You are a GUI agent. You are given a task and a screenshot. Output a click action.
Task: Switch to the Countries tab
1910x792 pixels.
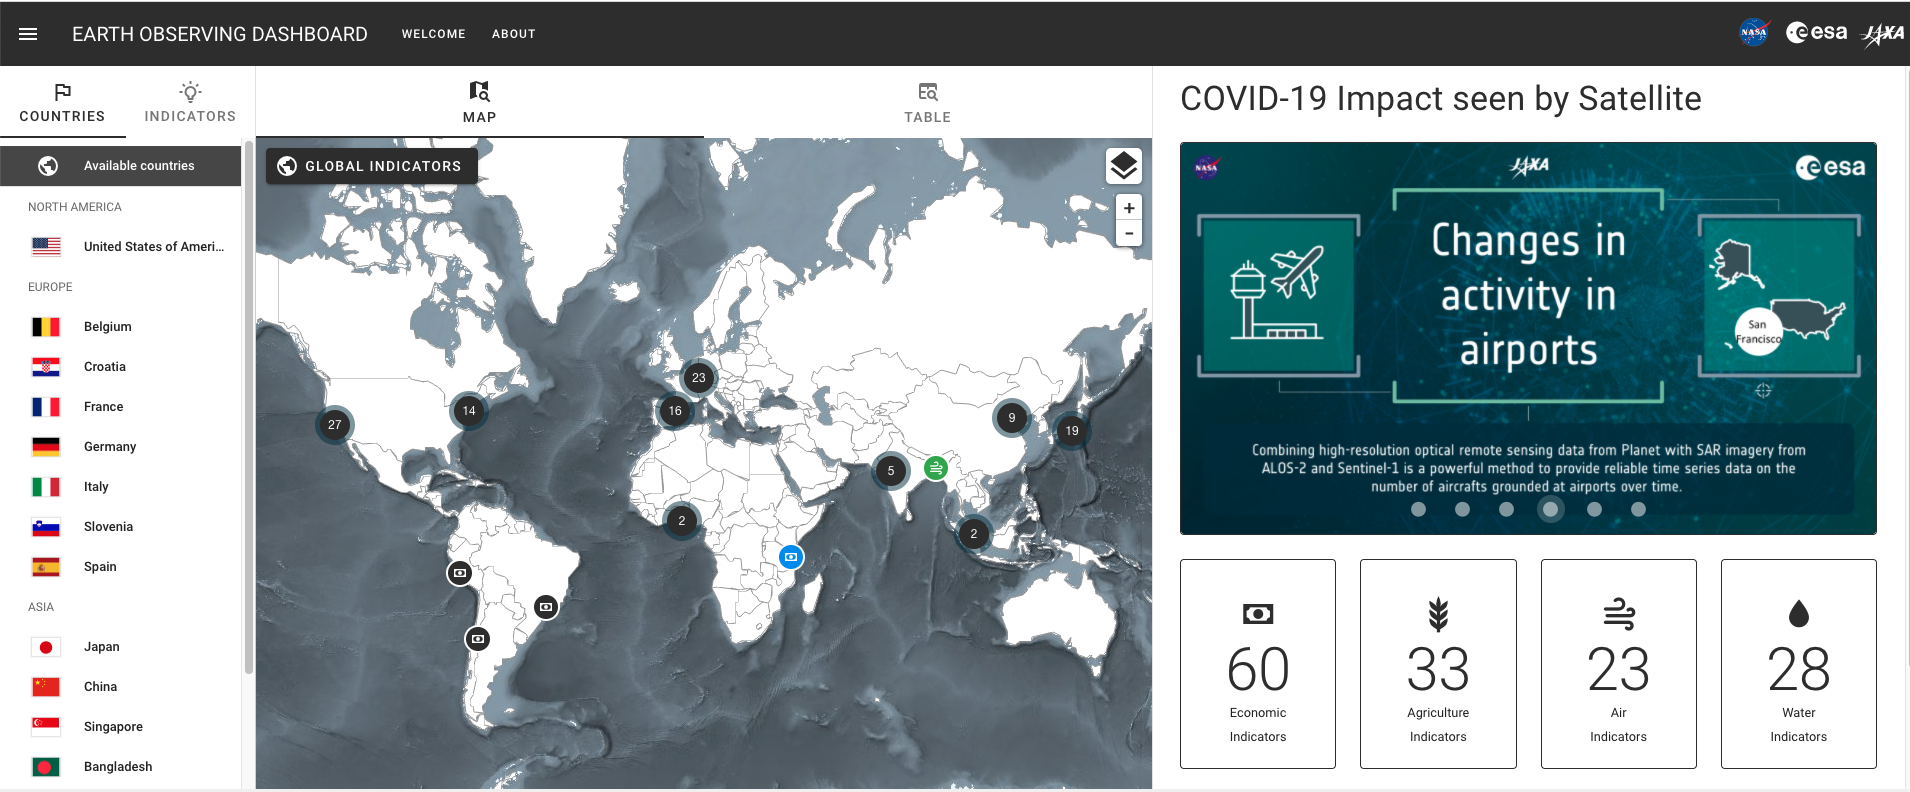point(62,103)
